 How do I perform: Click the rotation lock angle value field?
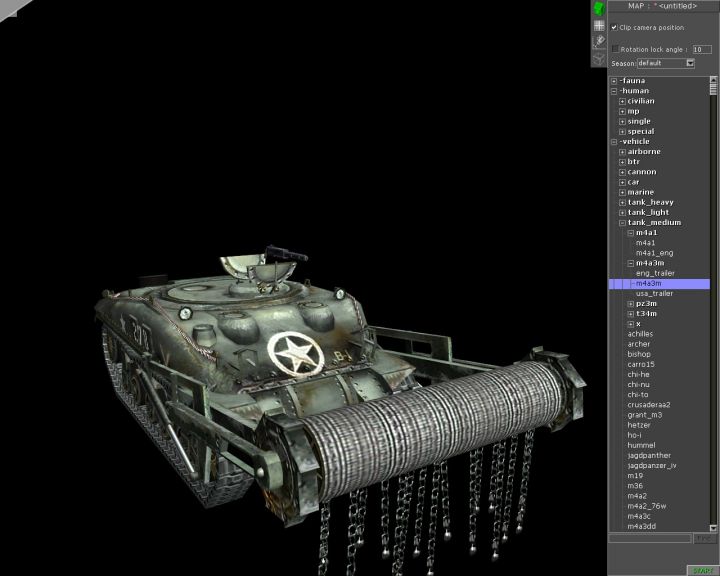701,48
